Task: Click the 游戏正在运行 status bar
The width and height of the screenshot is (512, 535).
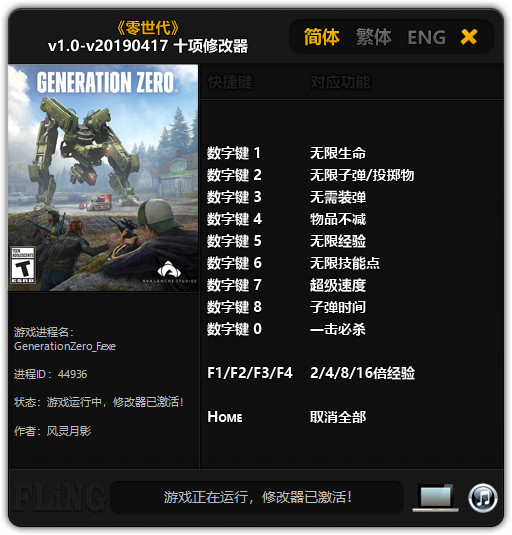Action: 257,497
